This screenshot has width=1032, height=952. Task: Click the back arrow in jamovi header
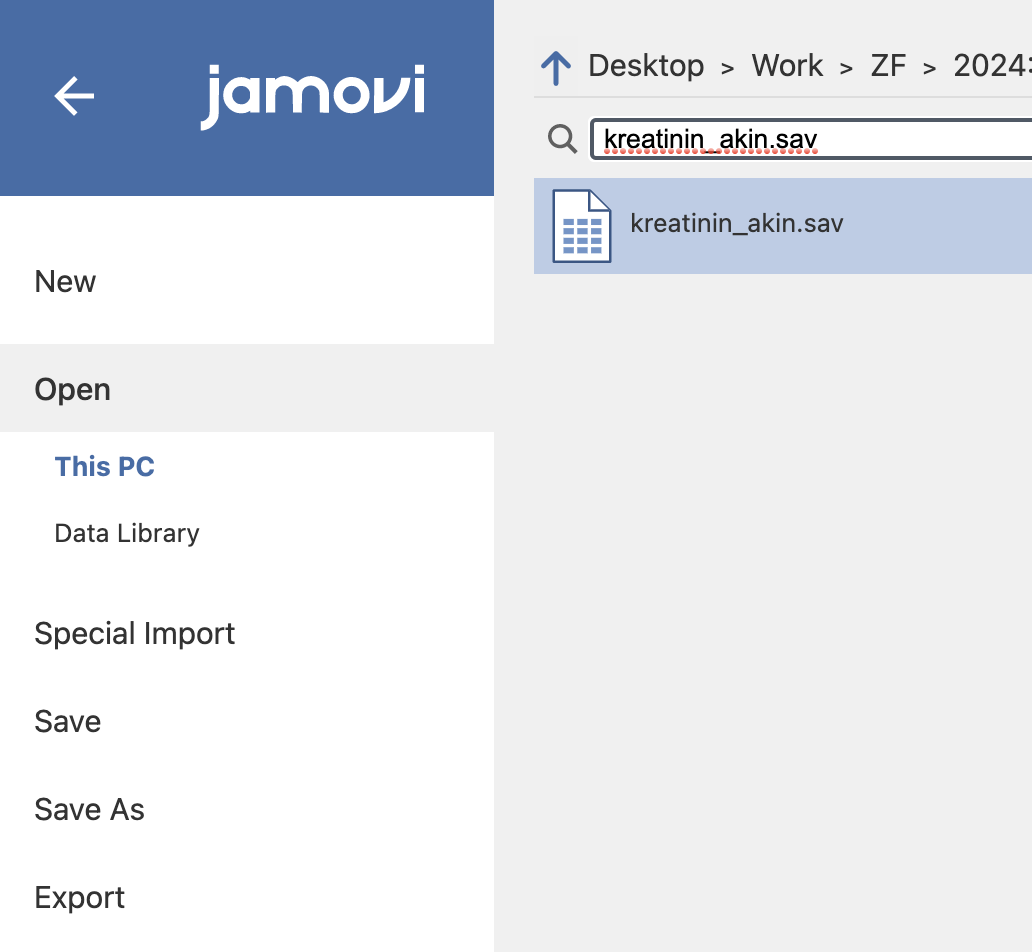pos(74,96)
